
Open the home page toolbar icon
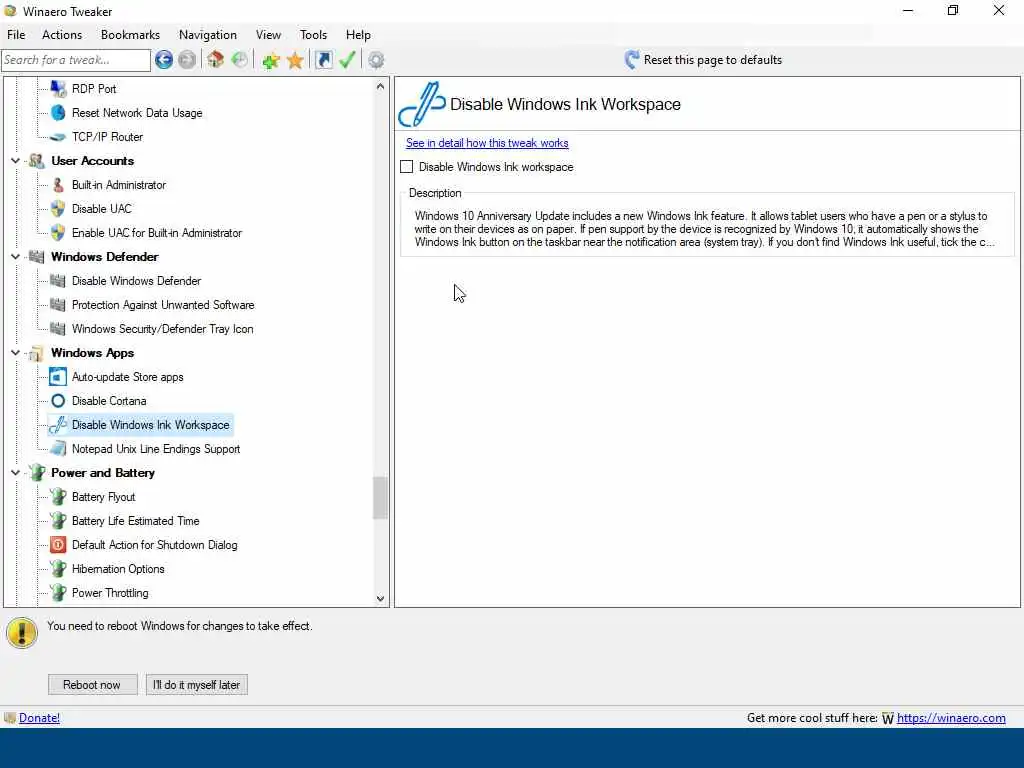click(216, 60)
